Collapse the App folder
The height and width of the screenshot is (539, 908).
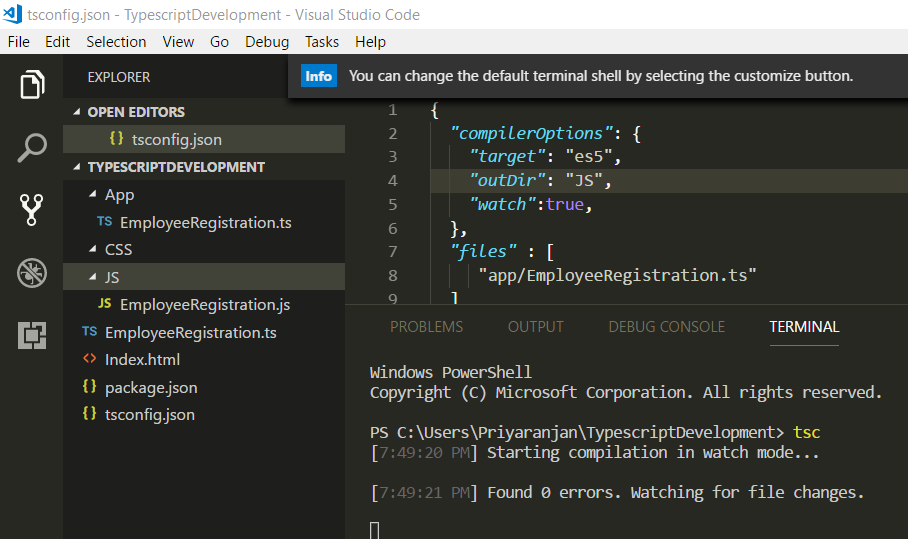click(x=119, y=195)
